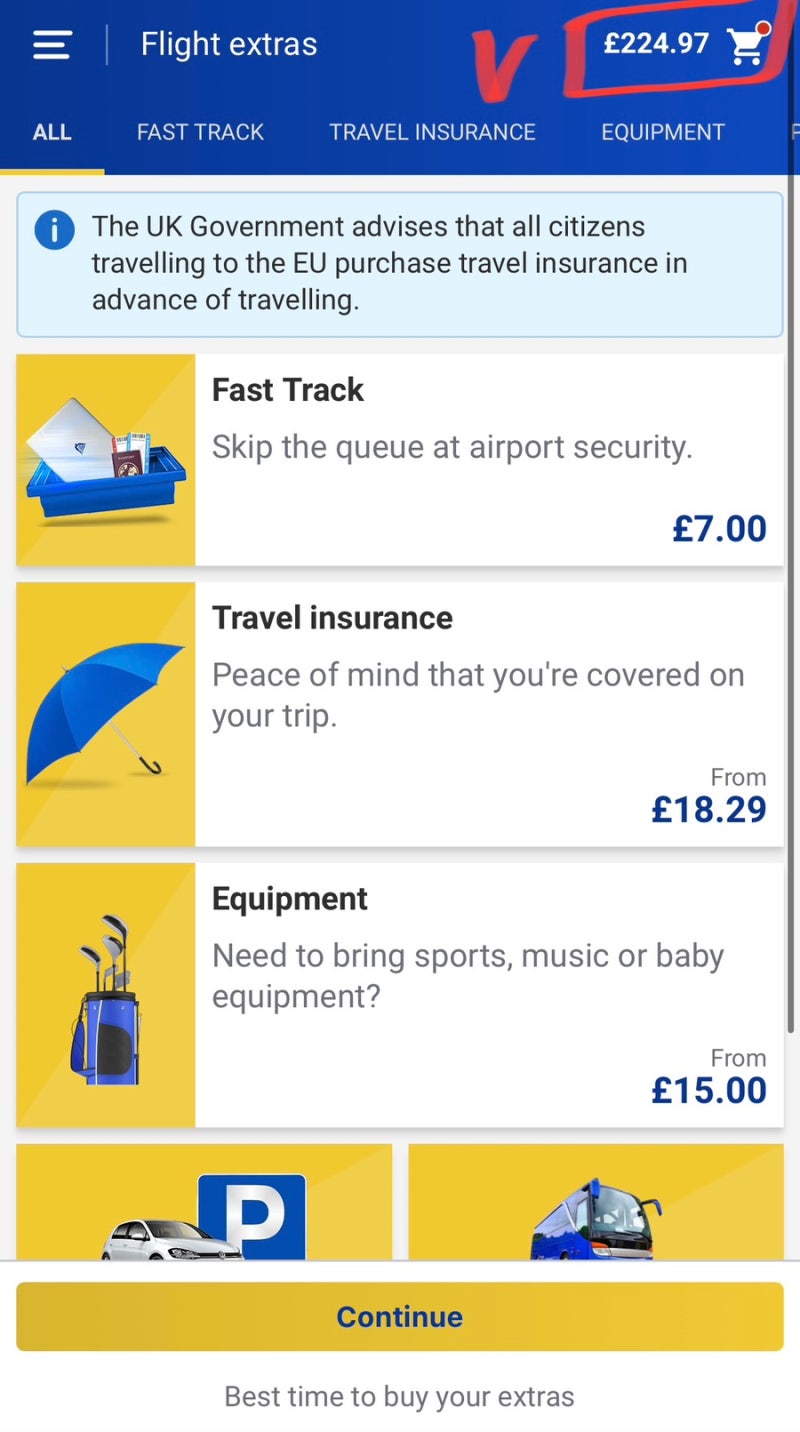Screen dimensions: 800x1432
Task: Tap the blue umbrella insurance image
Action: (x=106, y=714)
